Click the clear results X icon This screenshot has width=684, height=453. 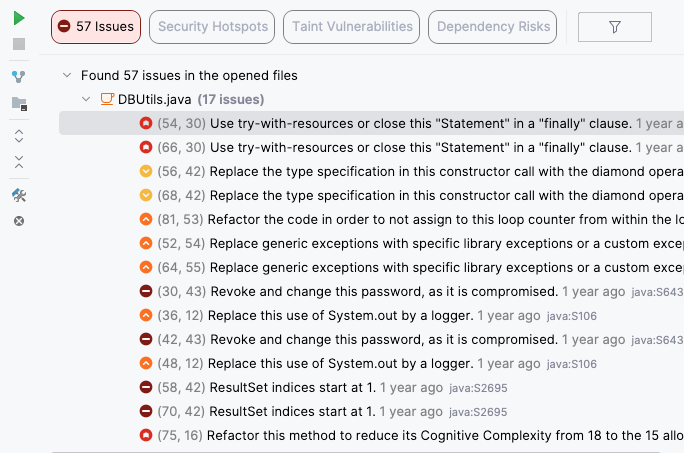(x=19, y=220)
